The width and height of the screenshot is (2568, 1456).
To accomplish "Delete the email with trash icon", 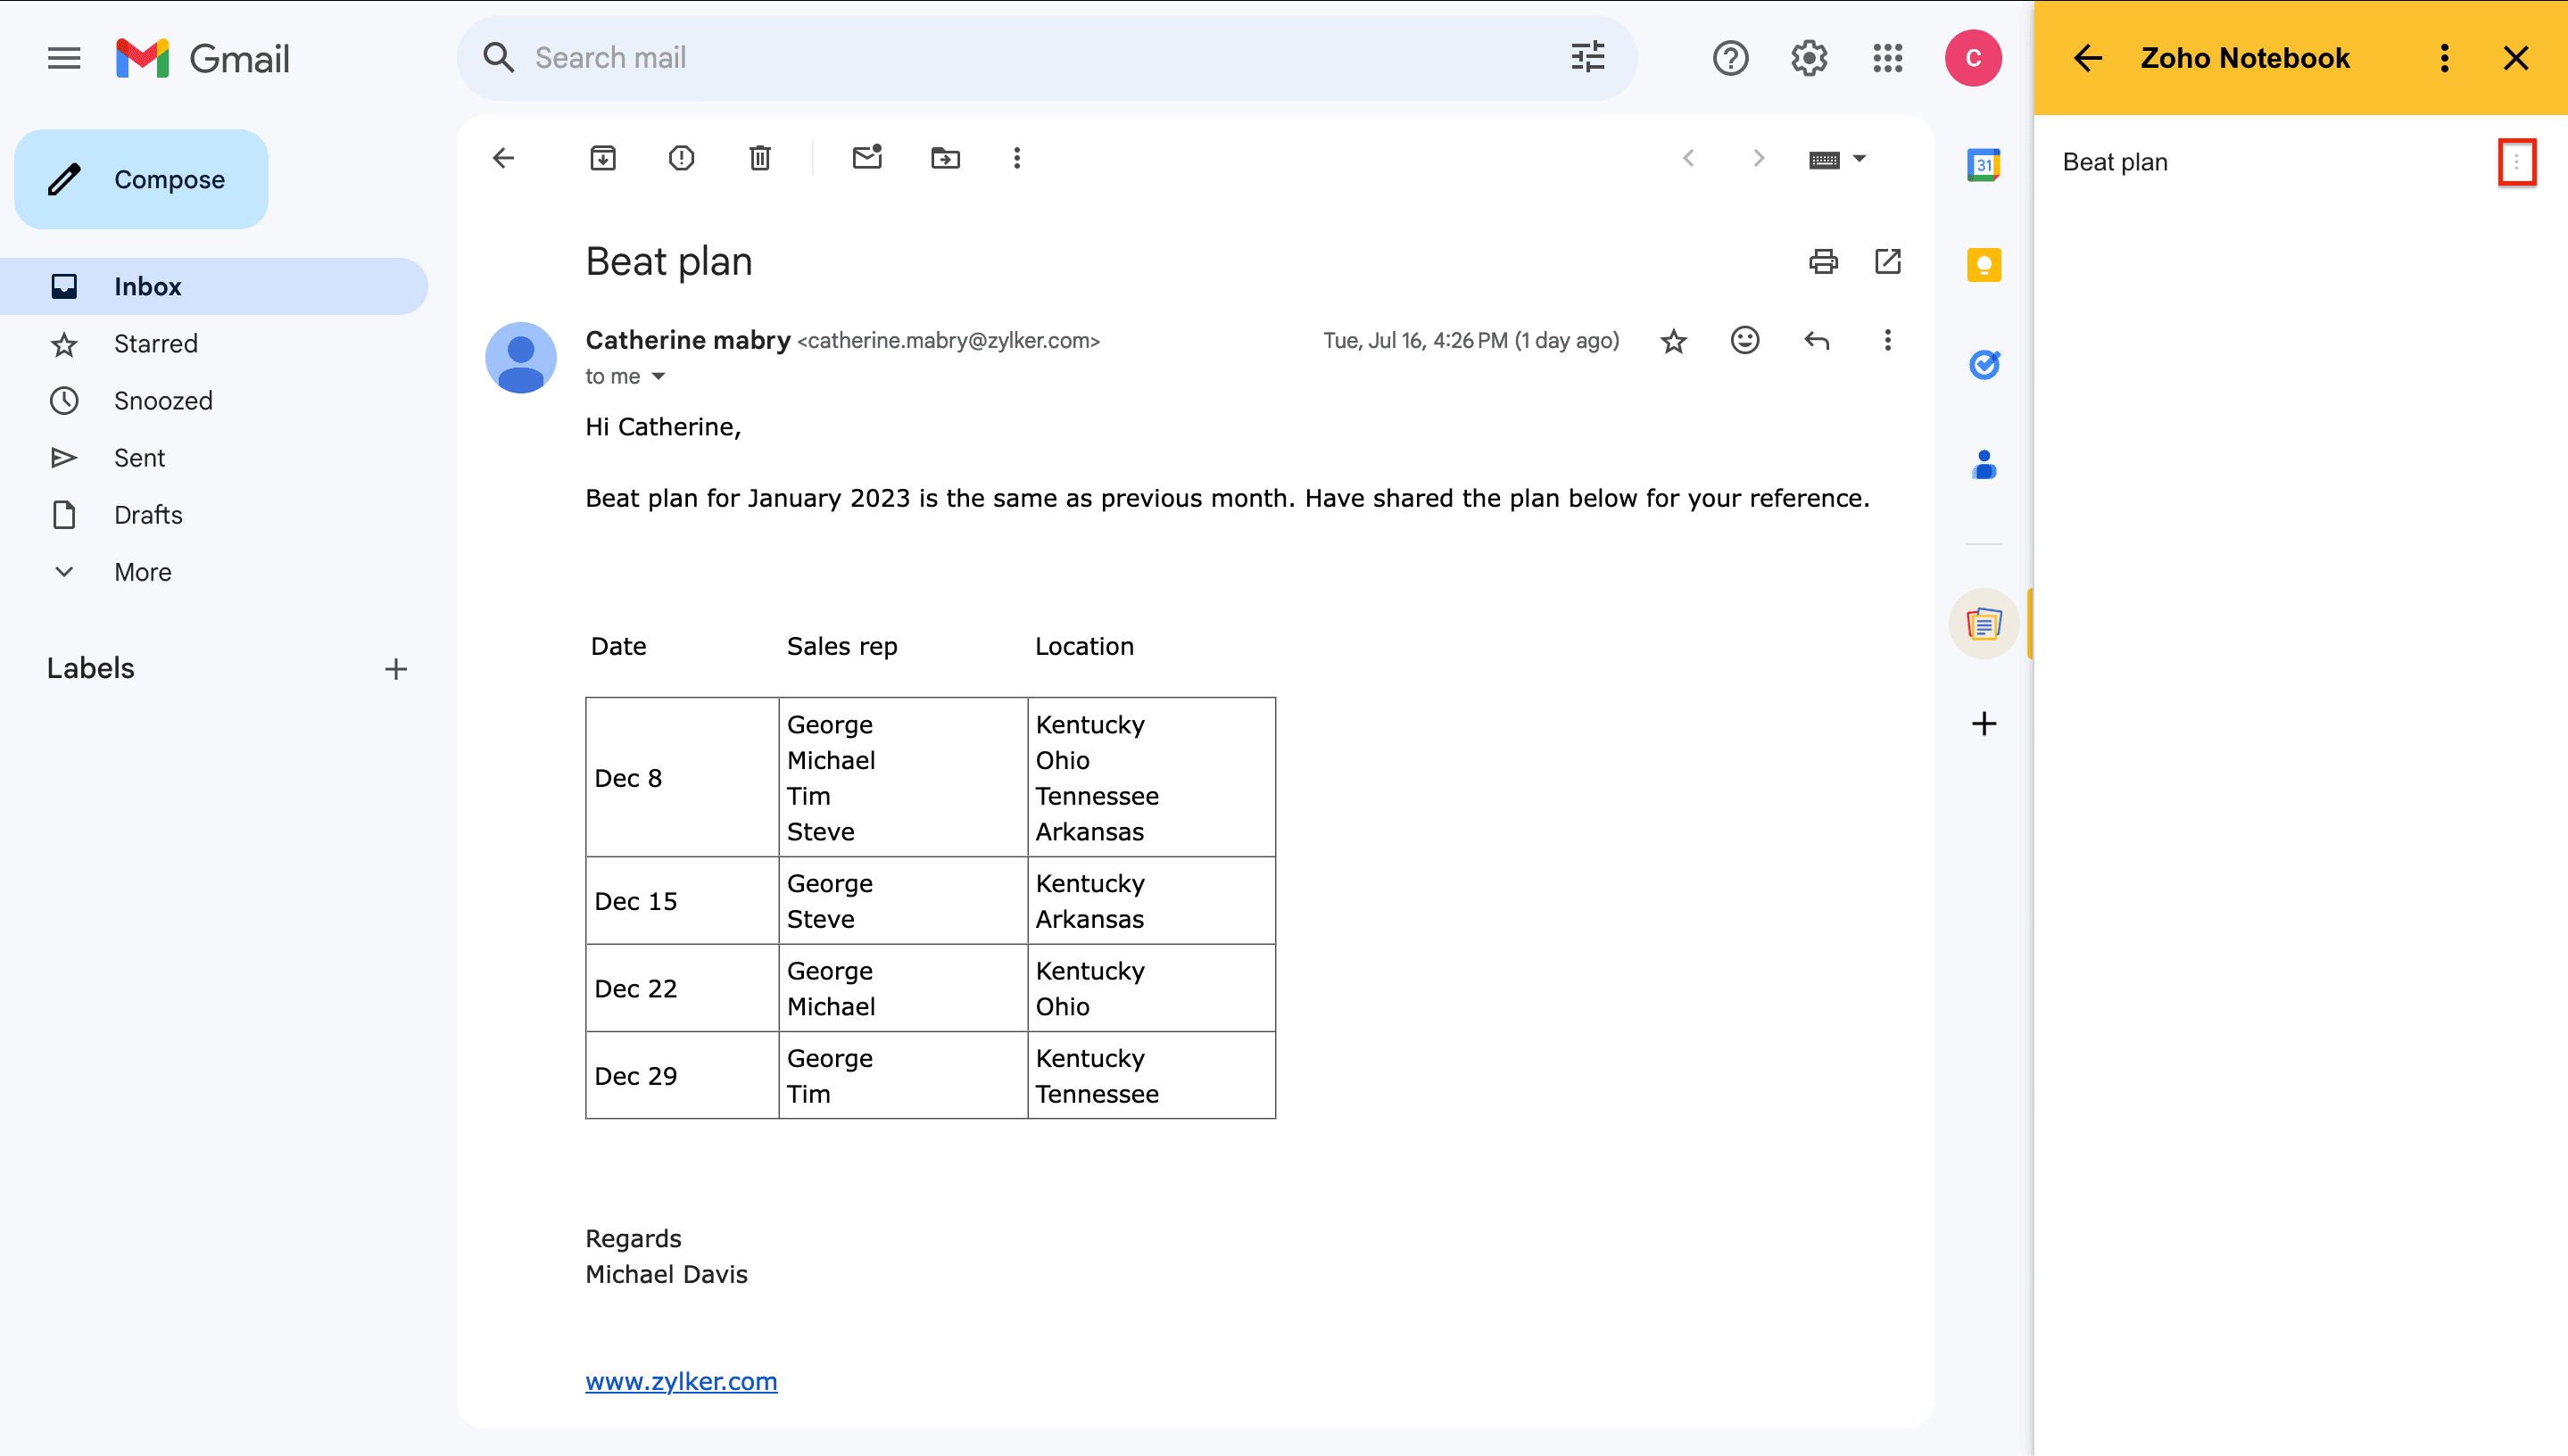I will tap(760, 158).
